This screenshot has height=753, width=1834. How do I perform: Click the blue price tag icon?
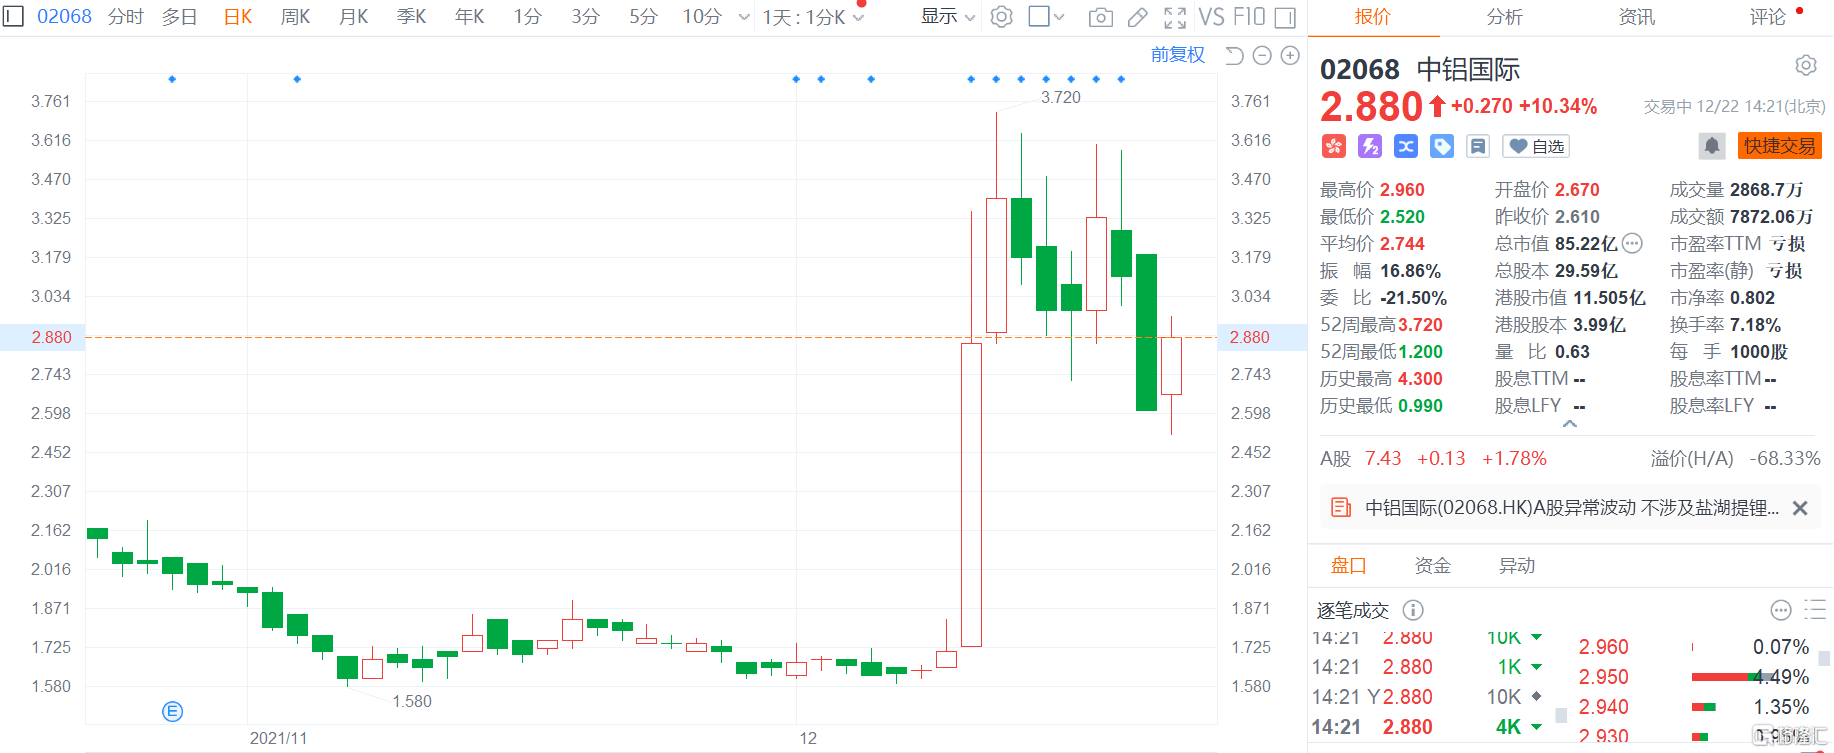coord(1442,146)
